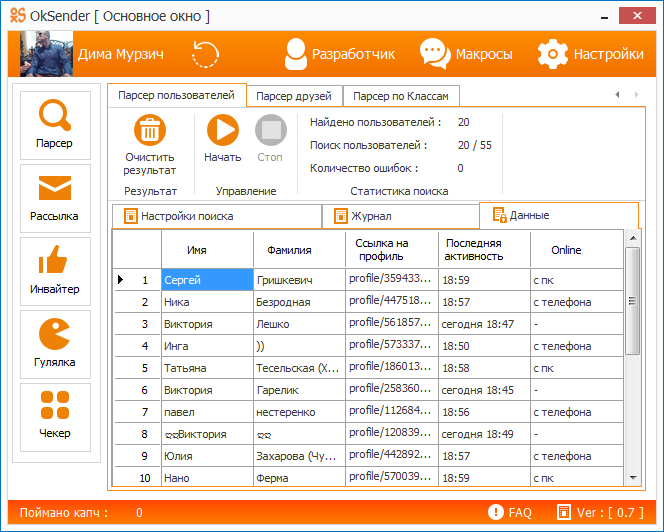The height and width of the screenshot is (532, 664).
Task: Start parsing with the Начать play button
Action: [x=223, y=130]
